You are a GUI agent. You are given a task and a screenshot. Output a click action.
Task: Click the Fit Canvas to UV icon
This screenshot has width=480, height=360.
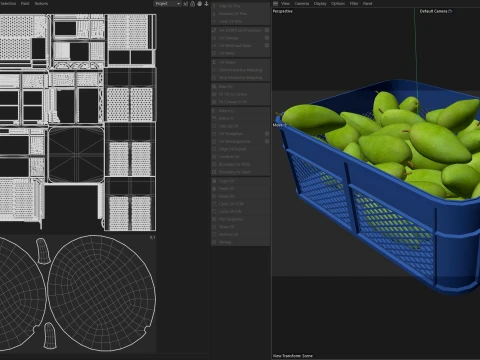[214, 102]
